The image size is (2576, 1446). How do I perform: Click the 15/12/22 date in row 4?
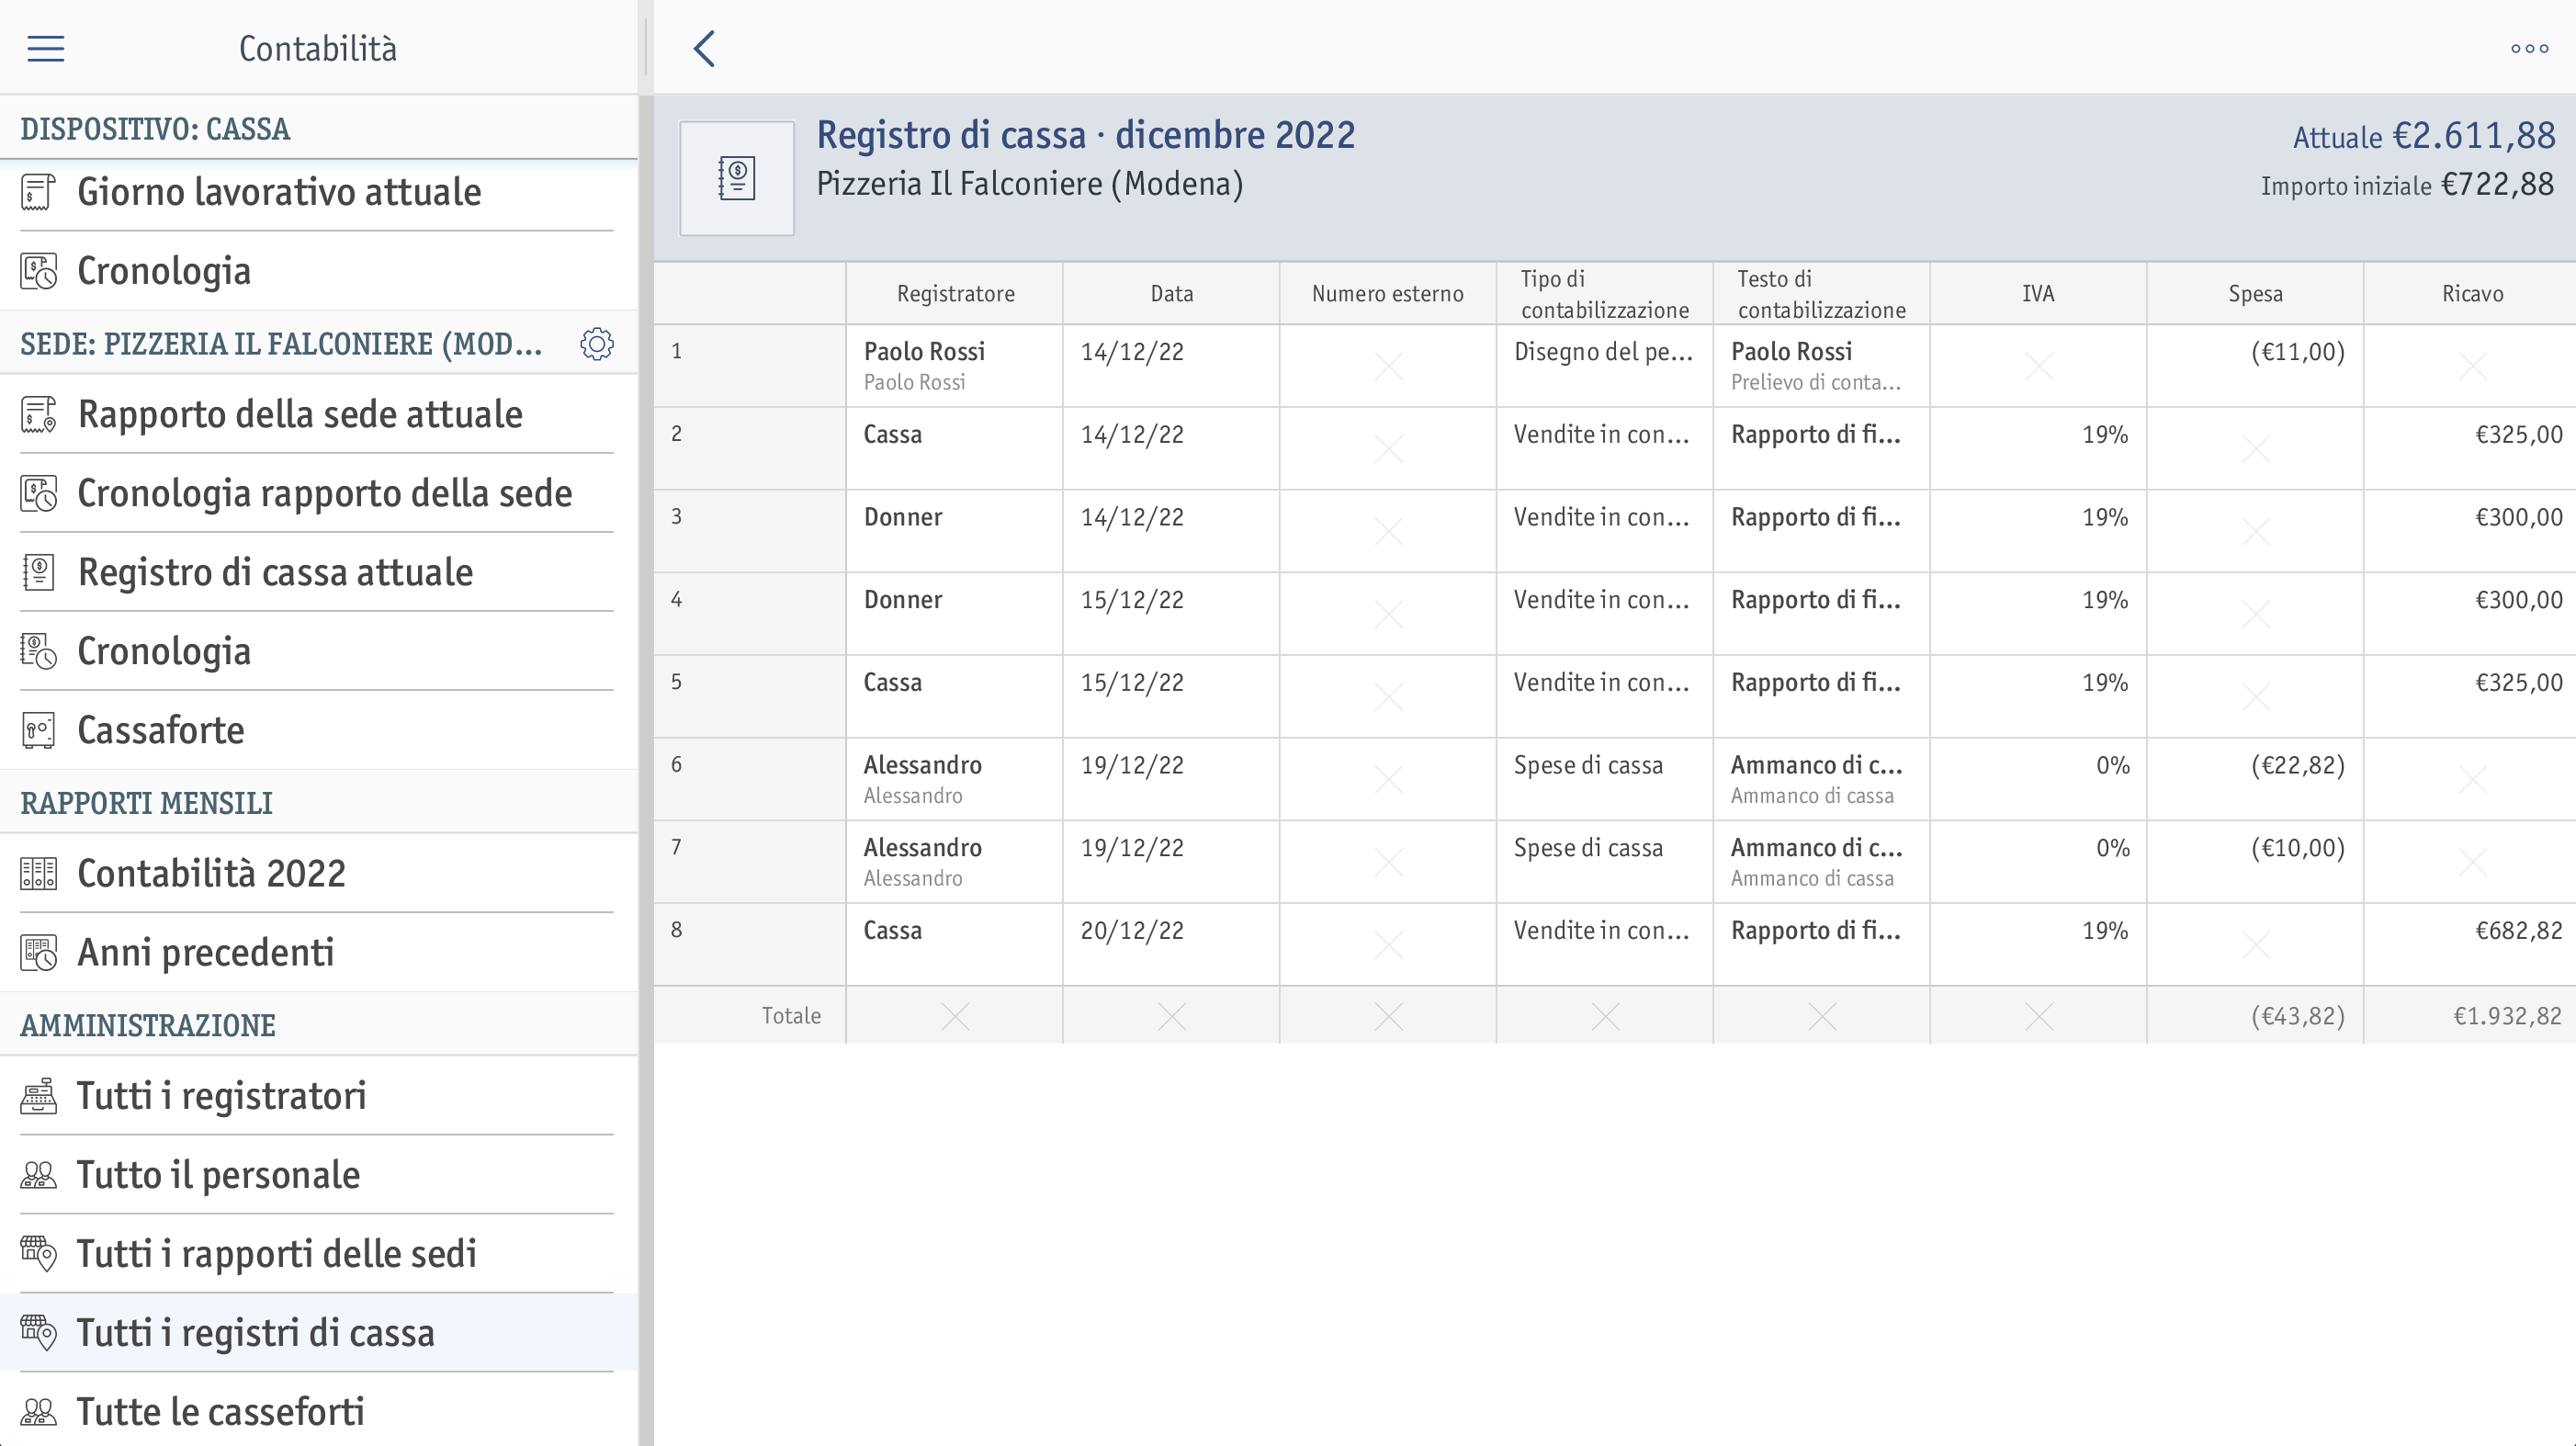coord(1132,600)
